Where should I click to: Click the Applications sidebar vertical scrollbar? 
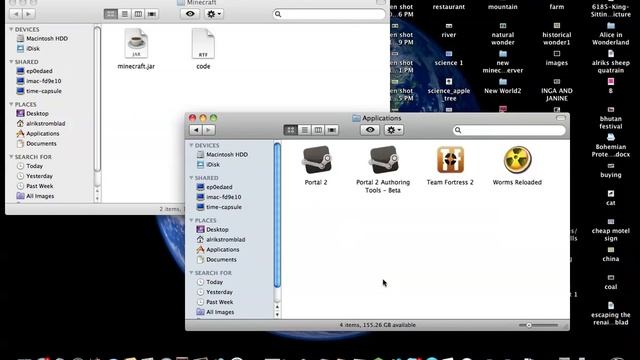pyautogui.click(x=277, y=215)
